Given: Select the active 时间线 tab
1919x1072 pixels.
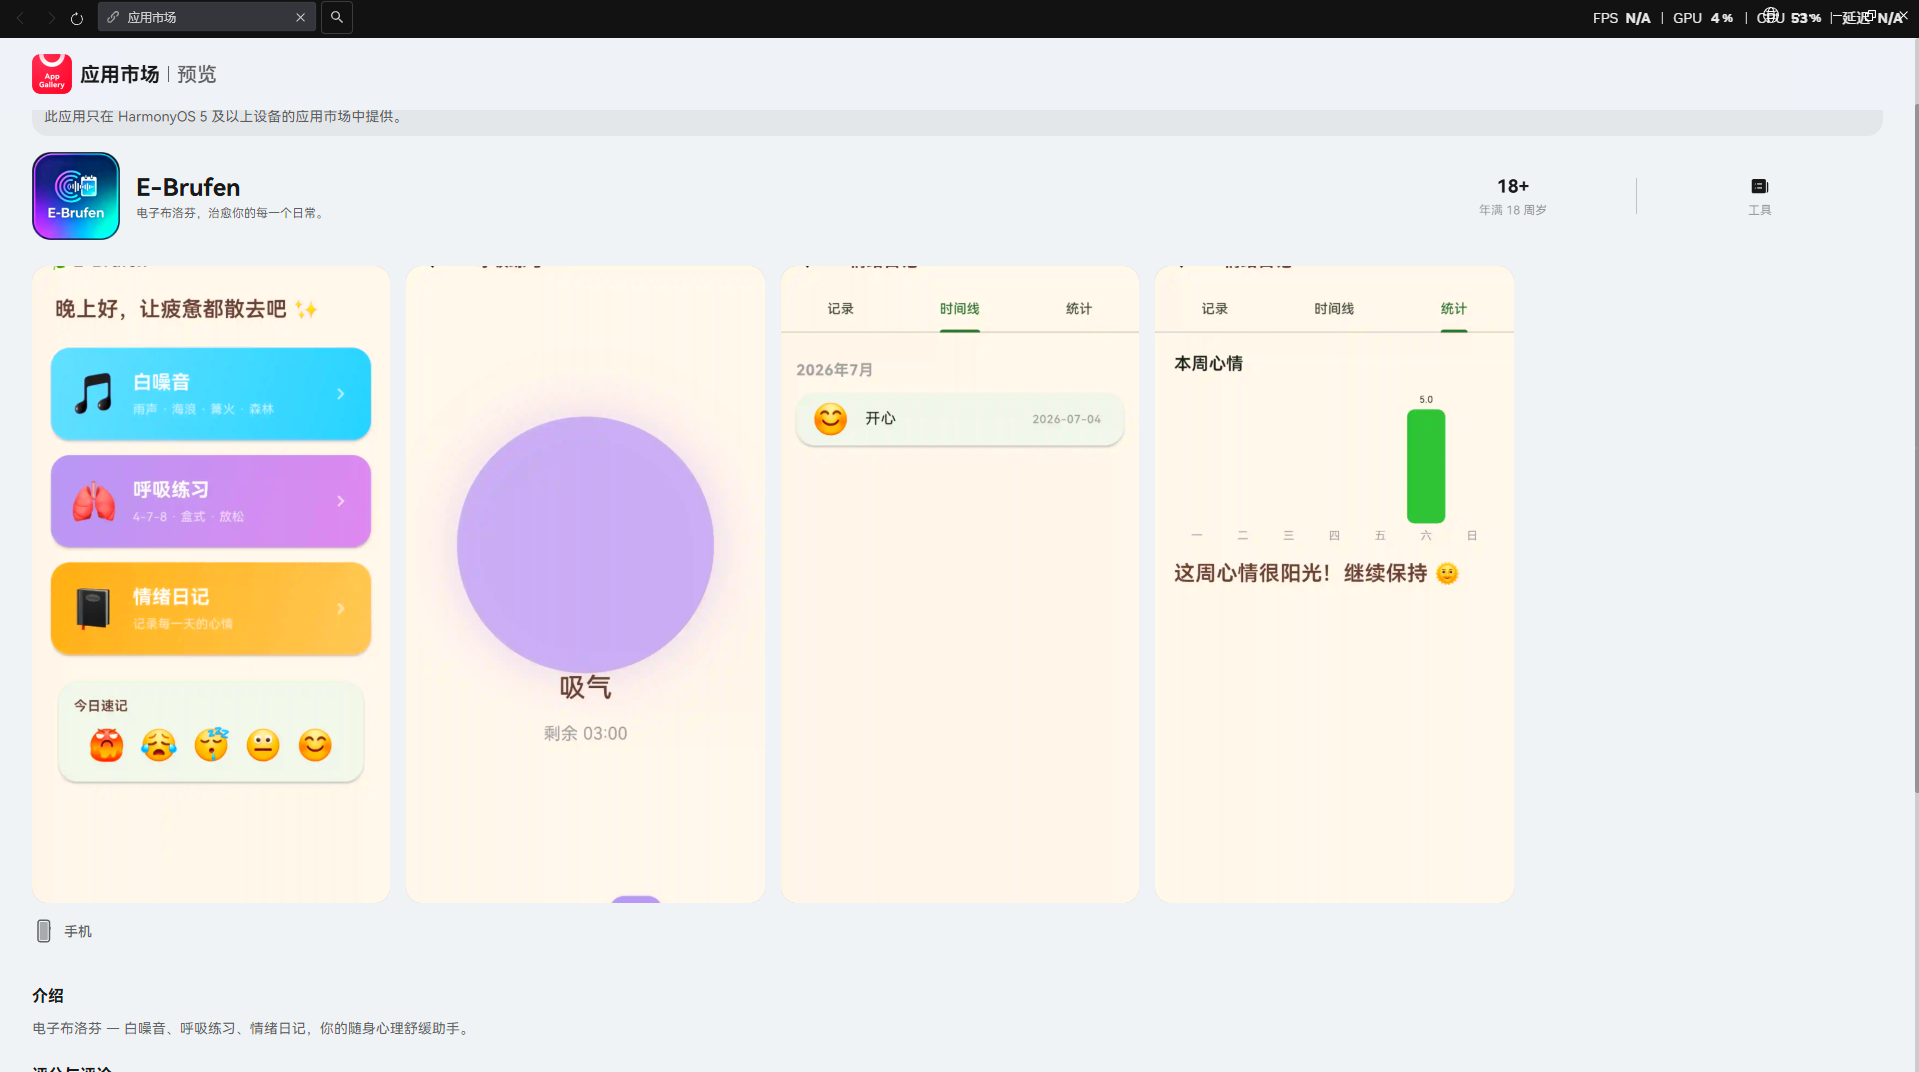Looking at the screenshot, I should [959, 309].
